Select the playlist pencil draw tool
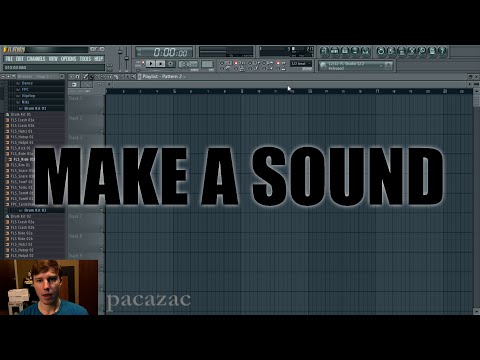This screenshot has height=360, width=480. point(86,77)
